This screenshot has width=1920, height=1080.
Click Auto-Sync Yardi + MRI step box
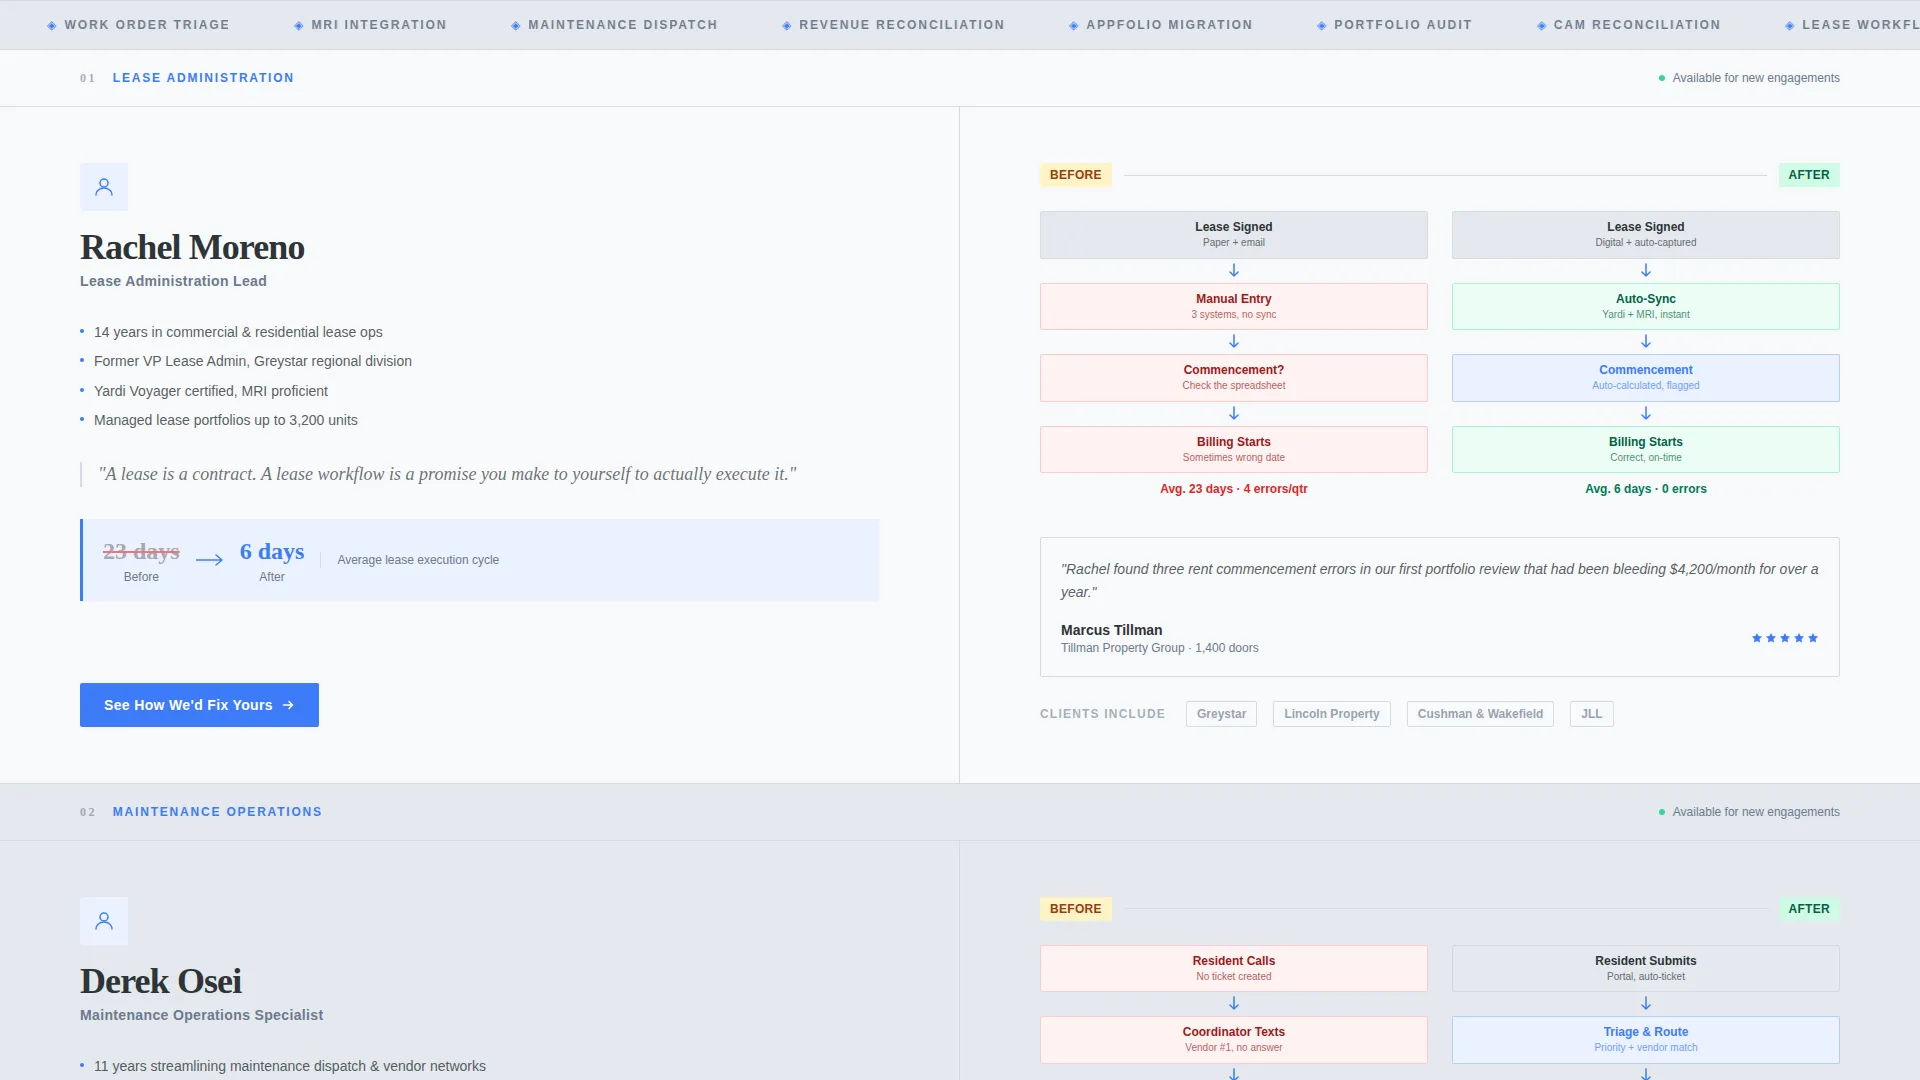pos(1646,306)
